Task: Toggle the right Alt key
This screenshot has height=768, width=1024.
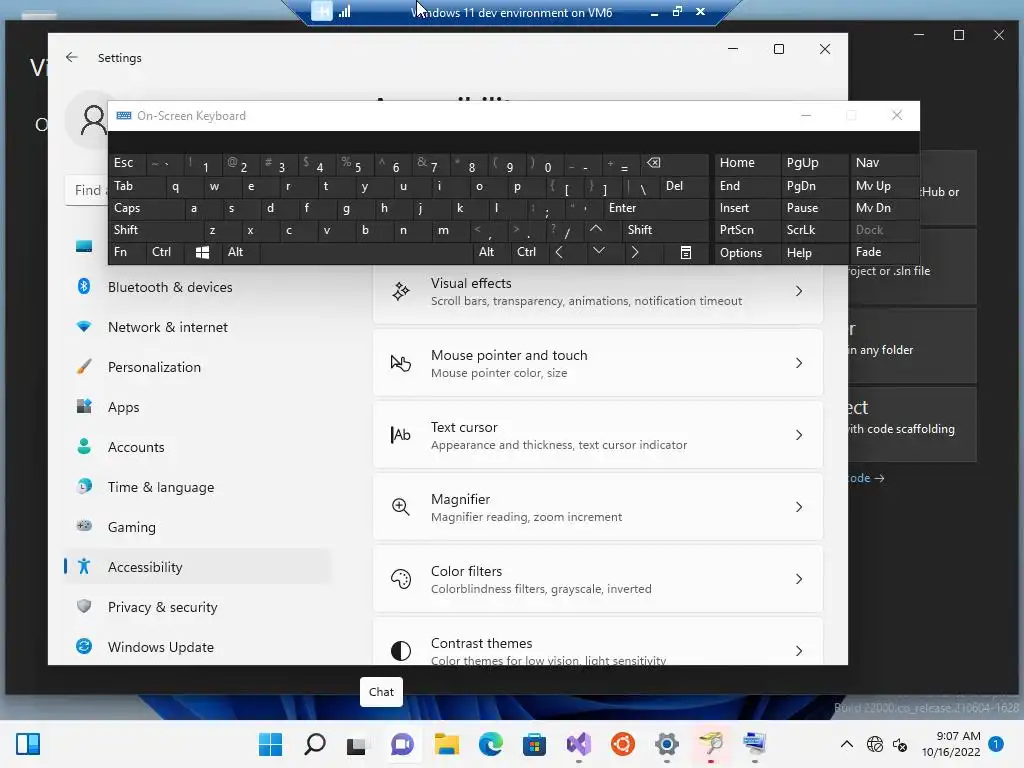Action: (x=490, y=252)
